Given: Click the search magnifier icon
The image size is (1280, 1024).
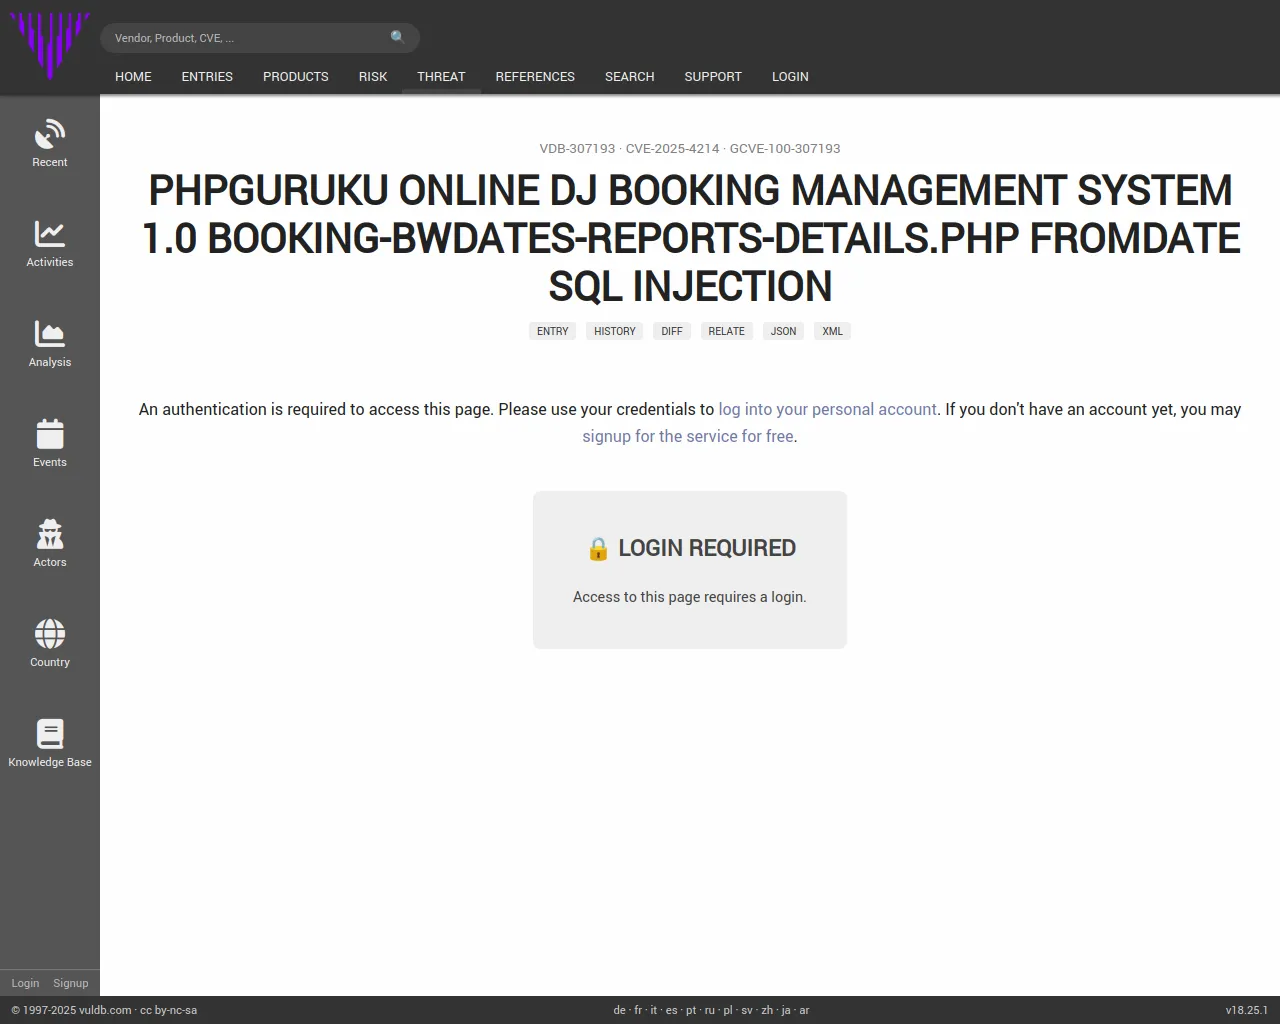Looking at the screenshot, I should 398,37.
